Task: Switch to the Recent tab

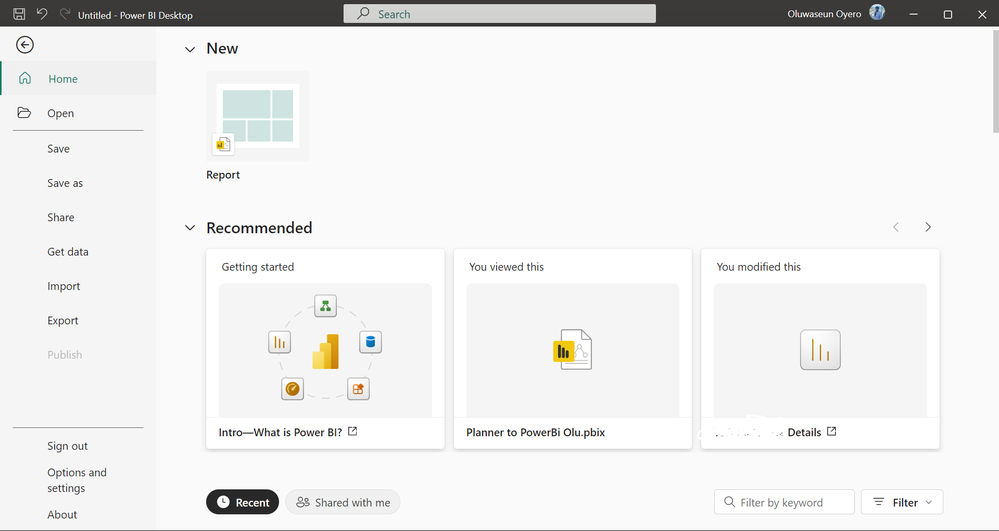Action: coord(243,502)
